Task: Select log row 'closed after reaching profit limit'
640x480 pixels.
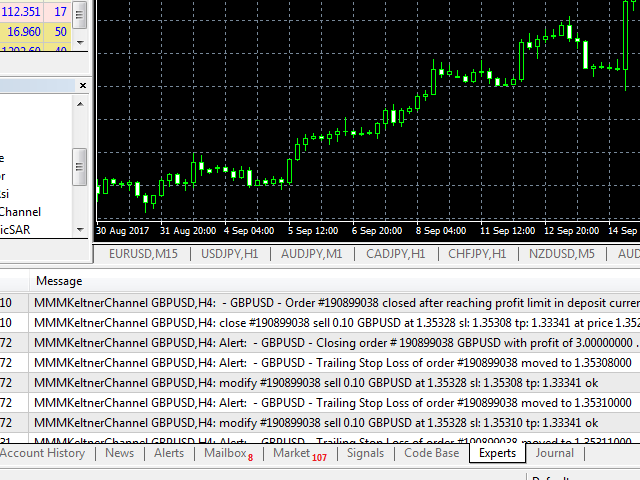Action: [320, 303]
